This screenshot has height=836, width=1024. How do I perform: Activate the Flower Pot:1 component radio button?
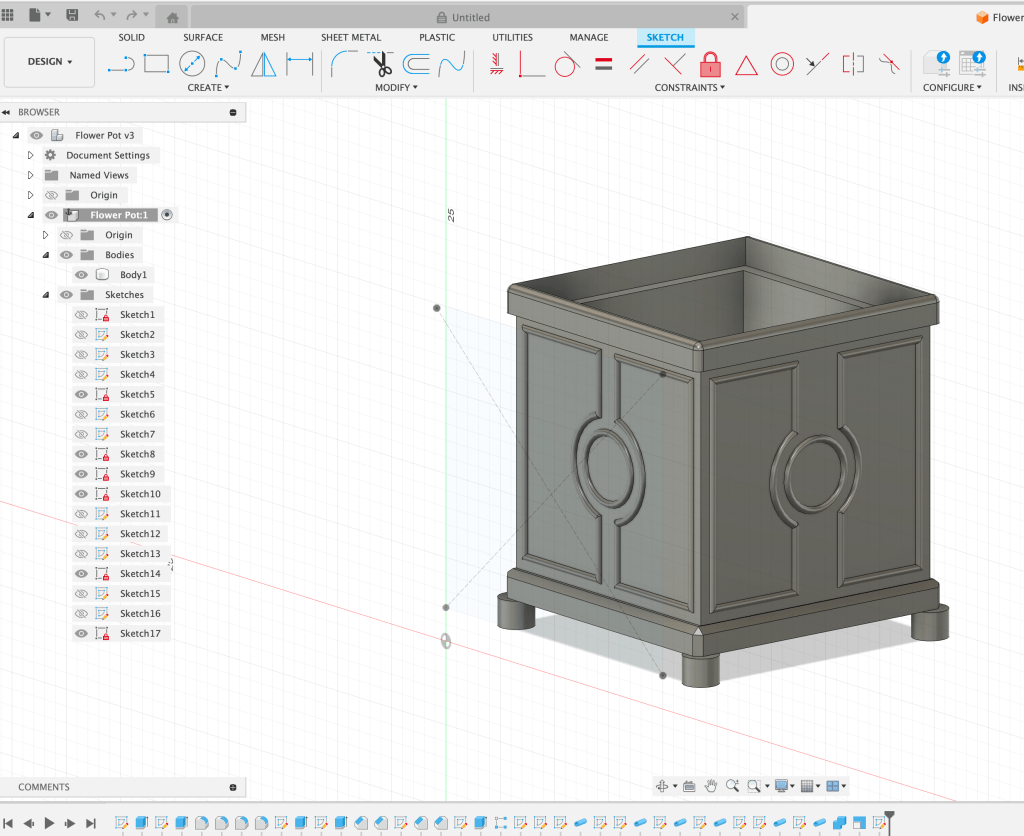click(x=167, y=215)
